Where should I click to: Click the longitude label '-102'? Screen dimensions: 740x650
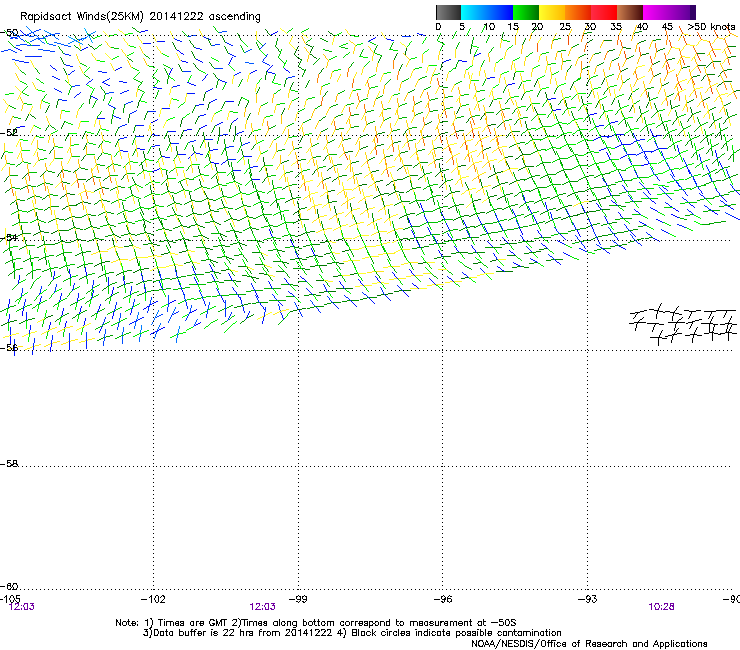[x=153, y=599]
